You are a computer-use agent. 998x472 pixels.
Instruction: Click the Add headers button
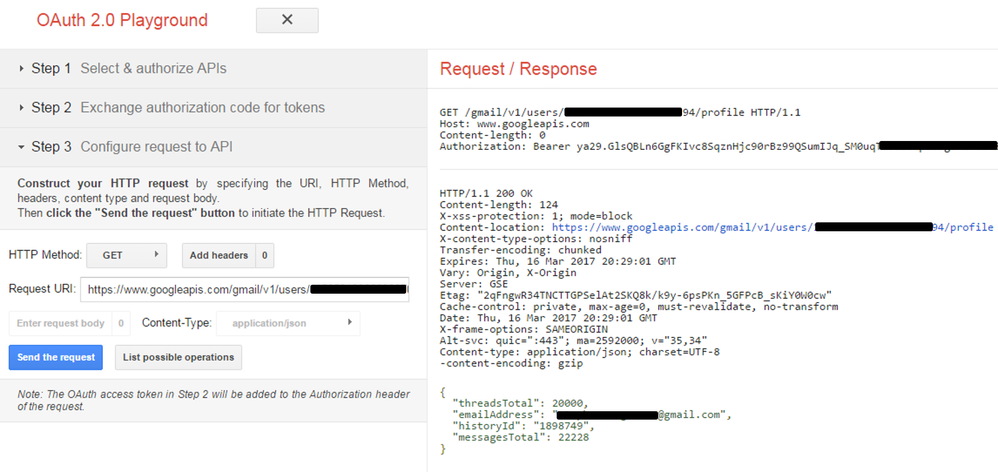tap(219, 256)
